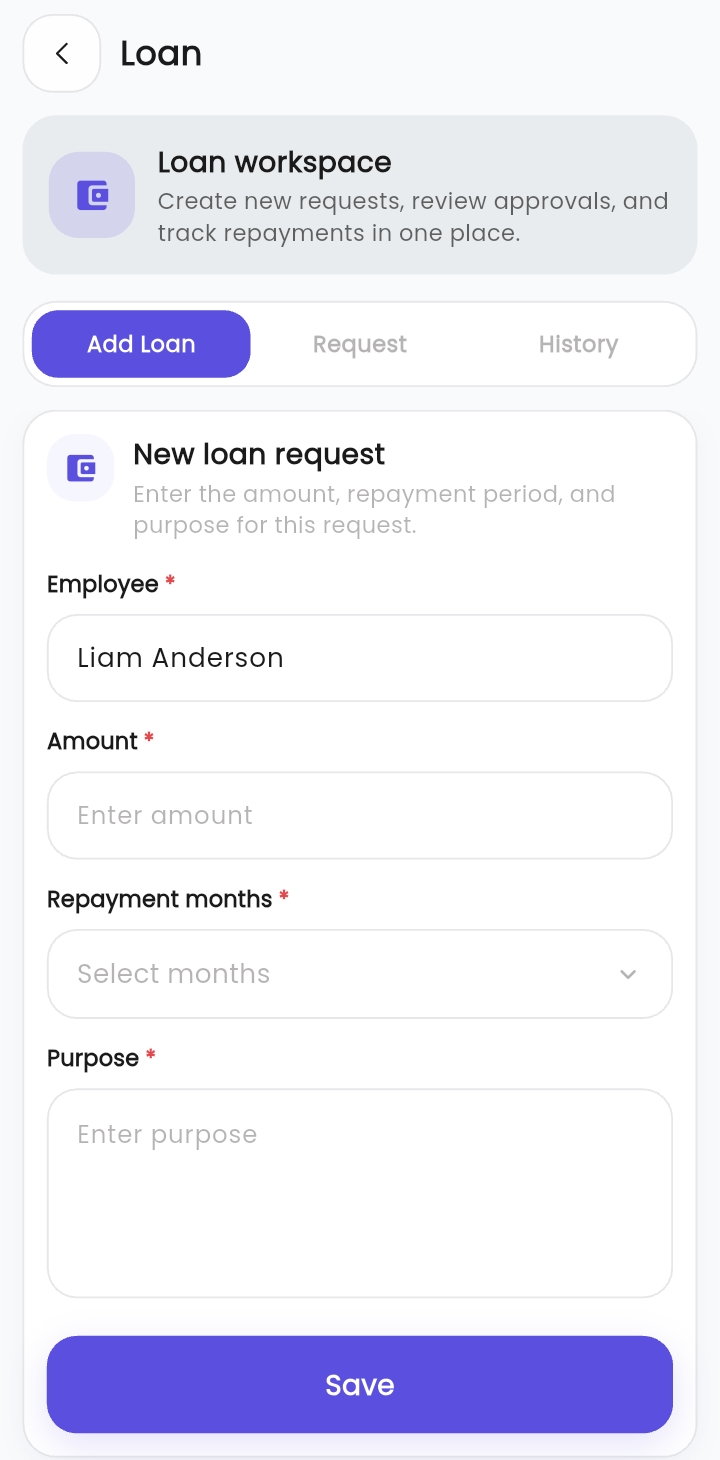Click the Save button
Screen dimensions: 720x1460
pos(360,1385)
